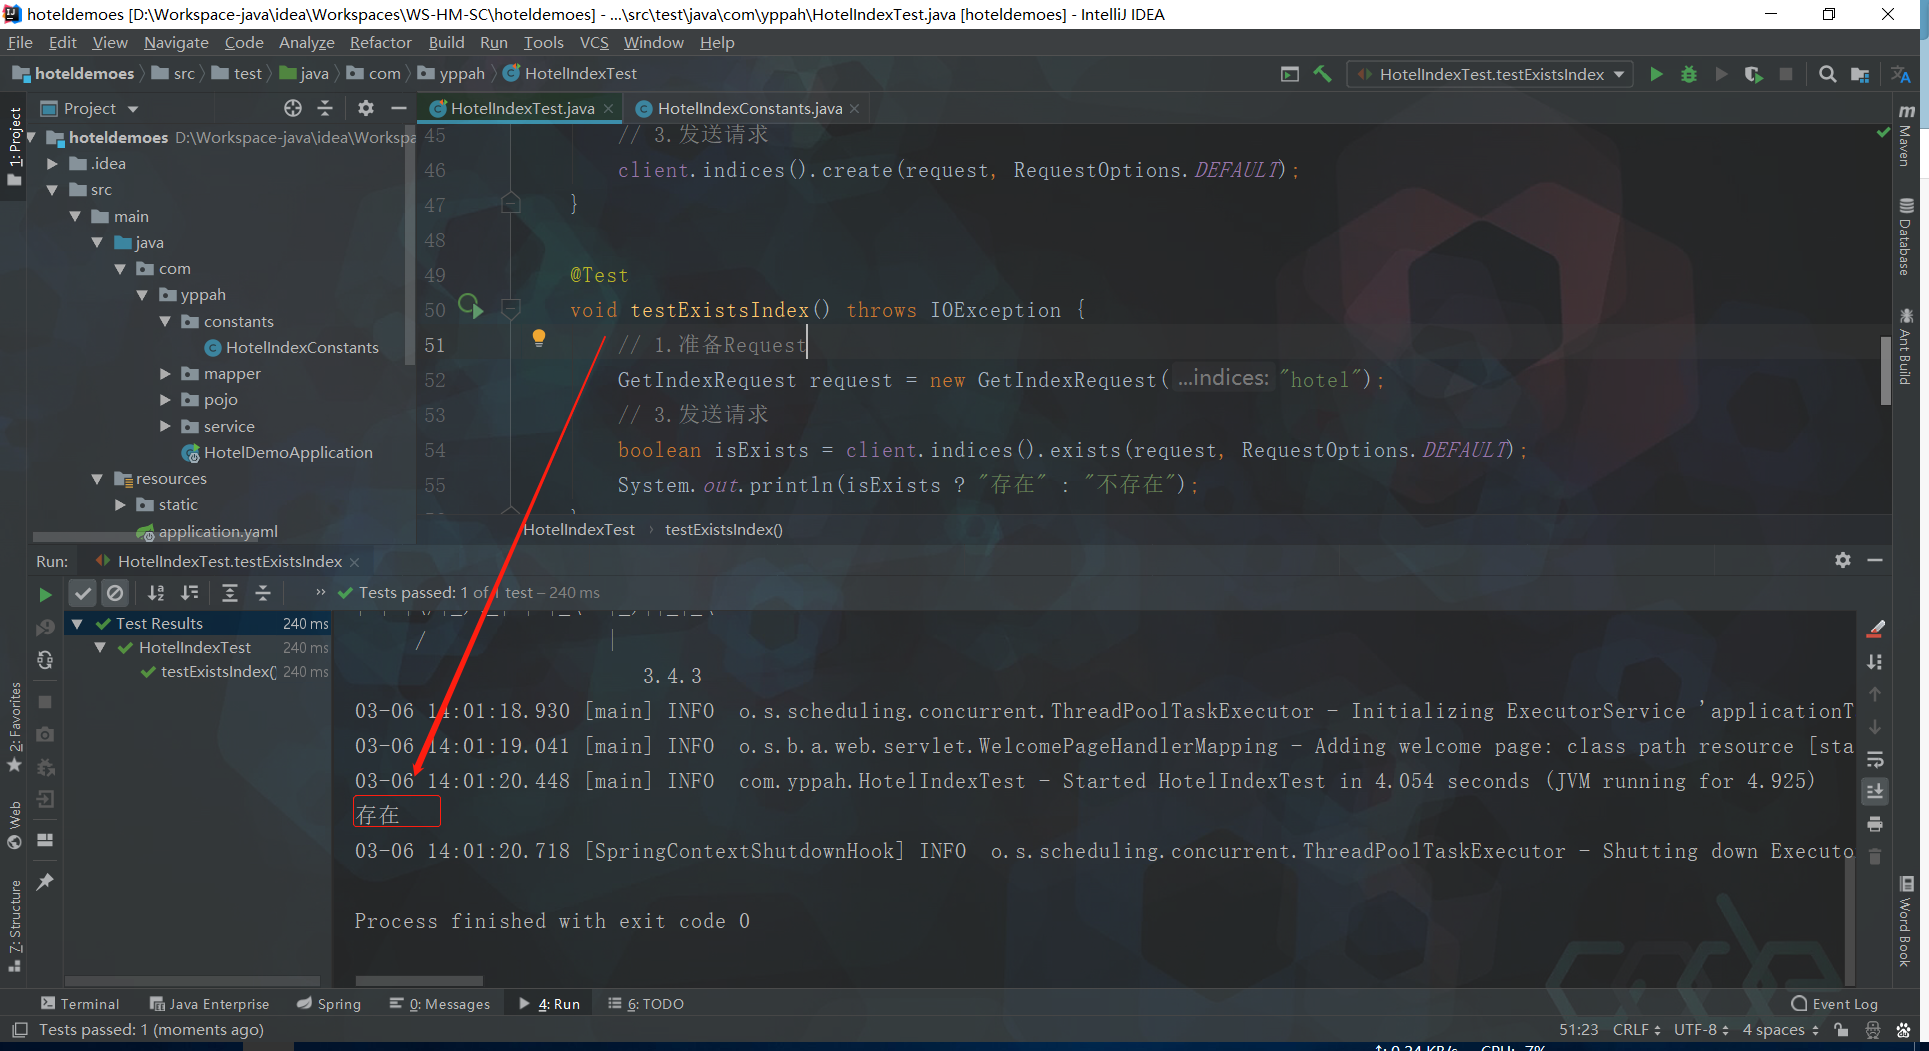Click the translate icon in top toolbar
The height and width of the screenshot is (1051, 1929).
tap(1900, 74)
